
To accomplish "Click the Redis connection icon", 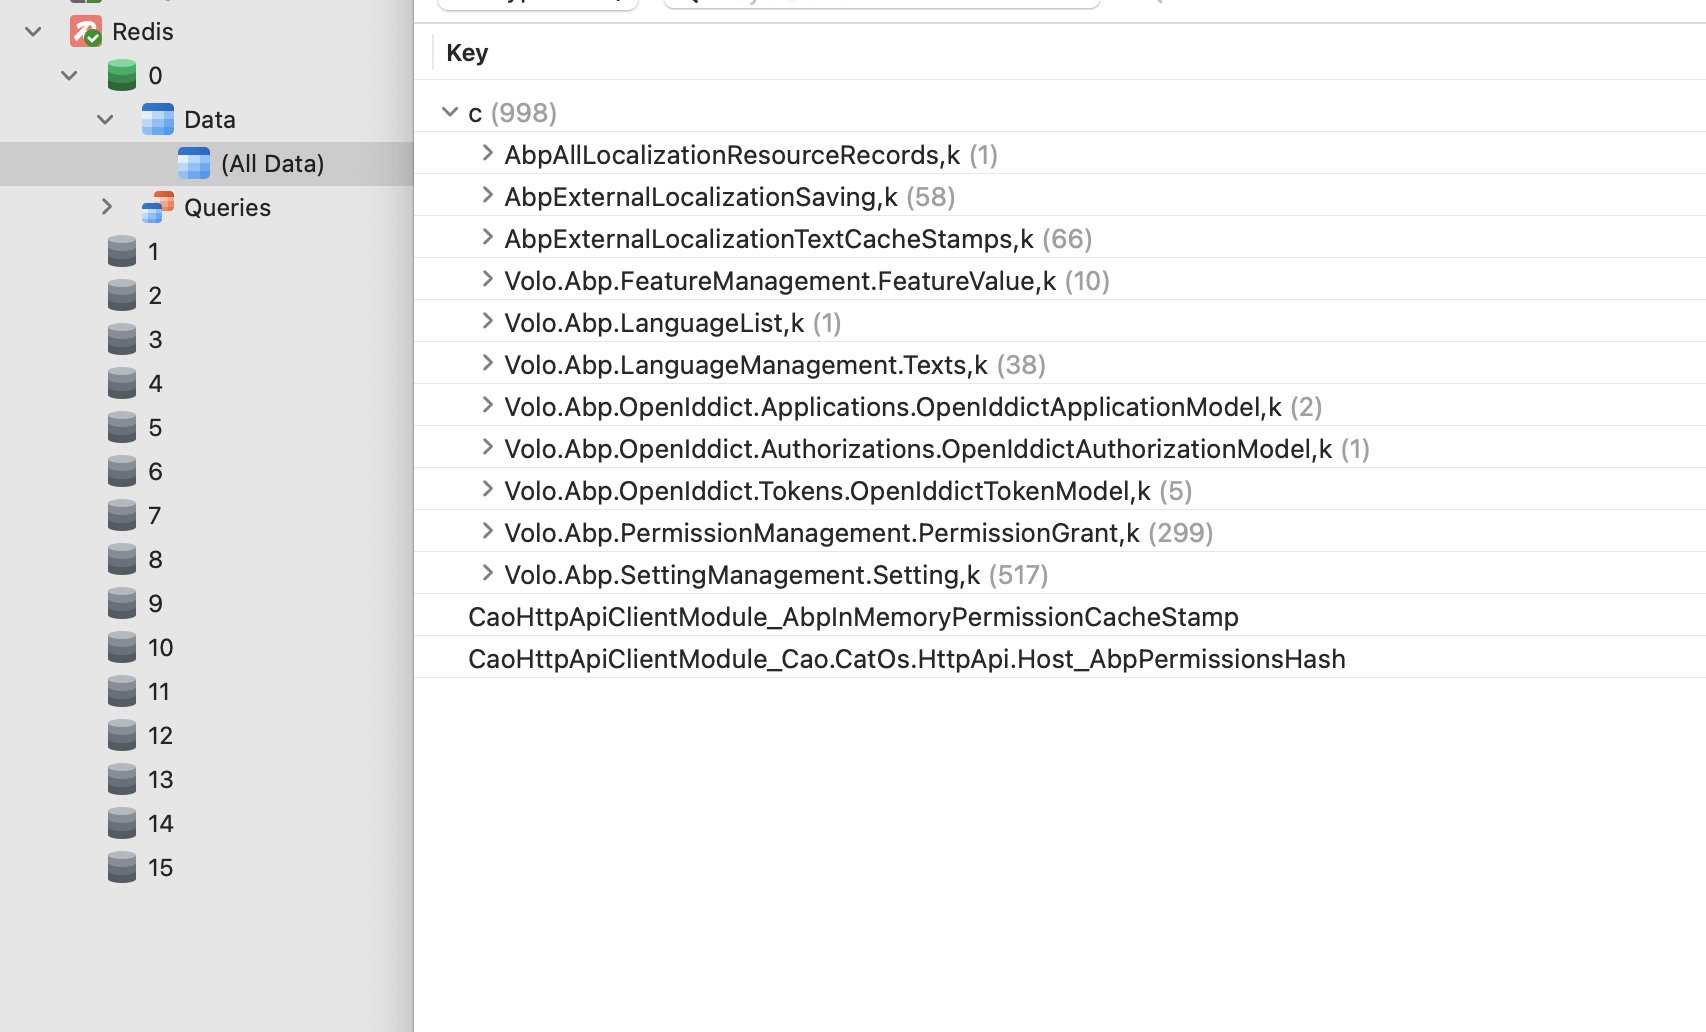I will coord(85,31).
